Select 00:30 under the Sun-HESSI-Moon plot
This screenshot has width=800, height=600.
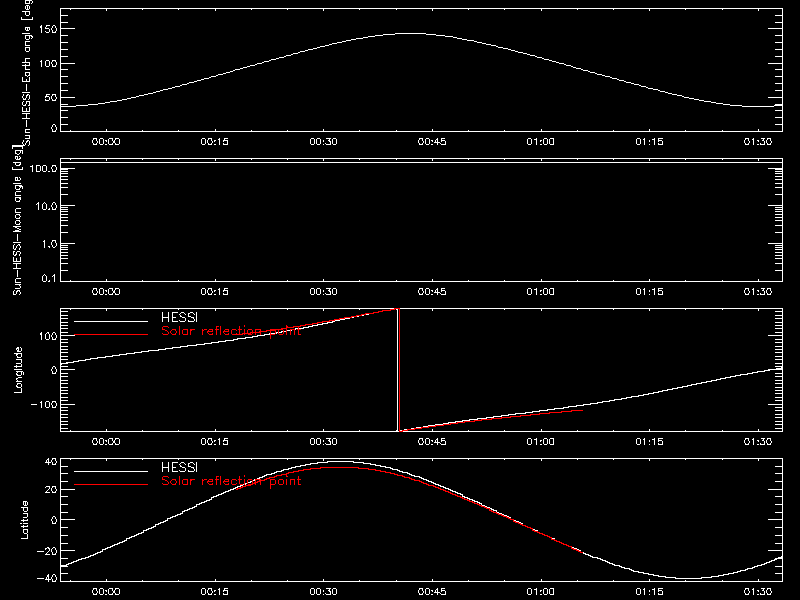click(323, 292)
